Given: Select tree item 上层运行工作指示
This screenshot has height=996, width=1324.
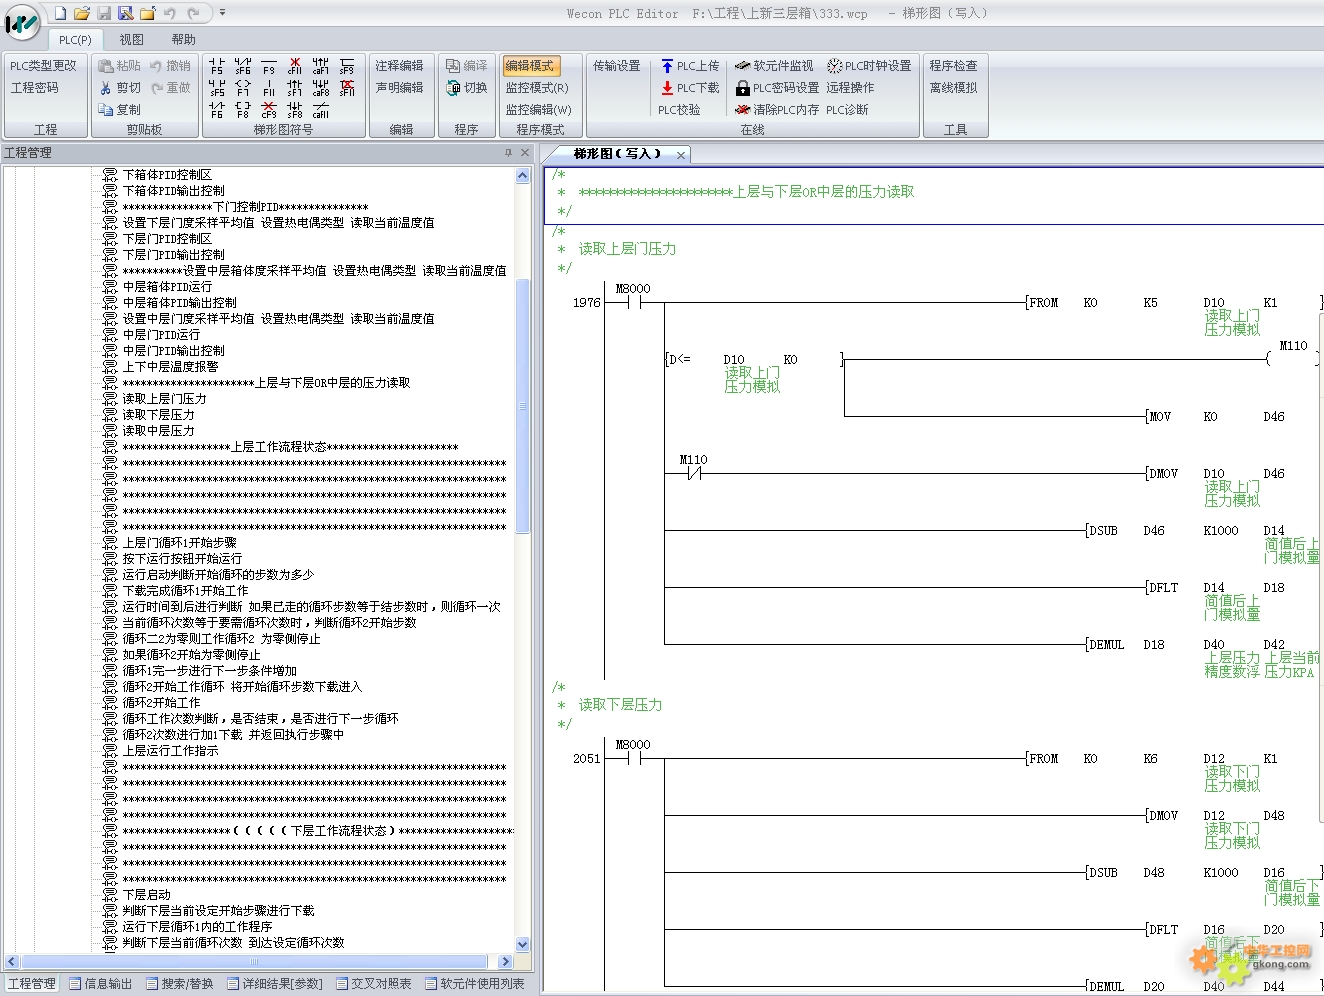Looking at the screenshot, I should pyautogui.click(x=170, y=751).
